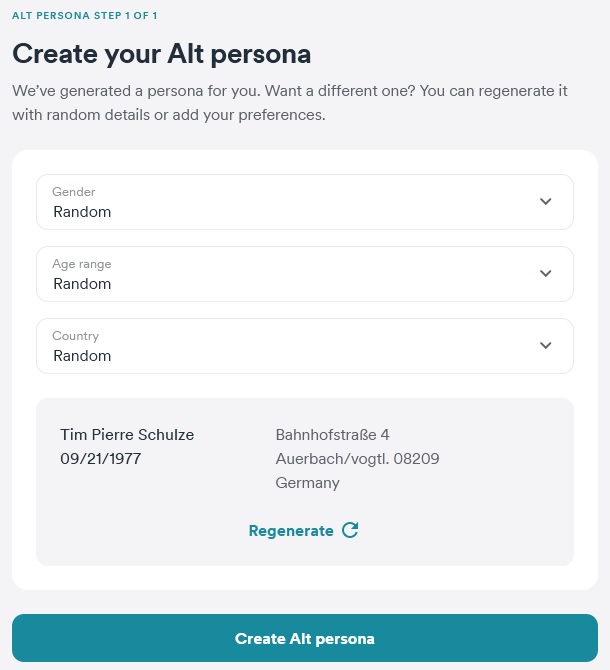Image resolution: width=610 pixels, height=670 pixels.
Task: Click the Create your Alt persona heading
Action: coord(161,54)
